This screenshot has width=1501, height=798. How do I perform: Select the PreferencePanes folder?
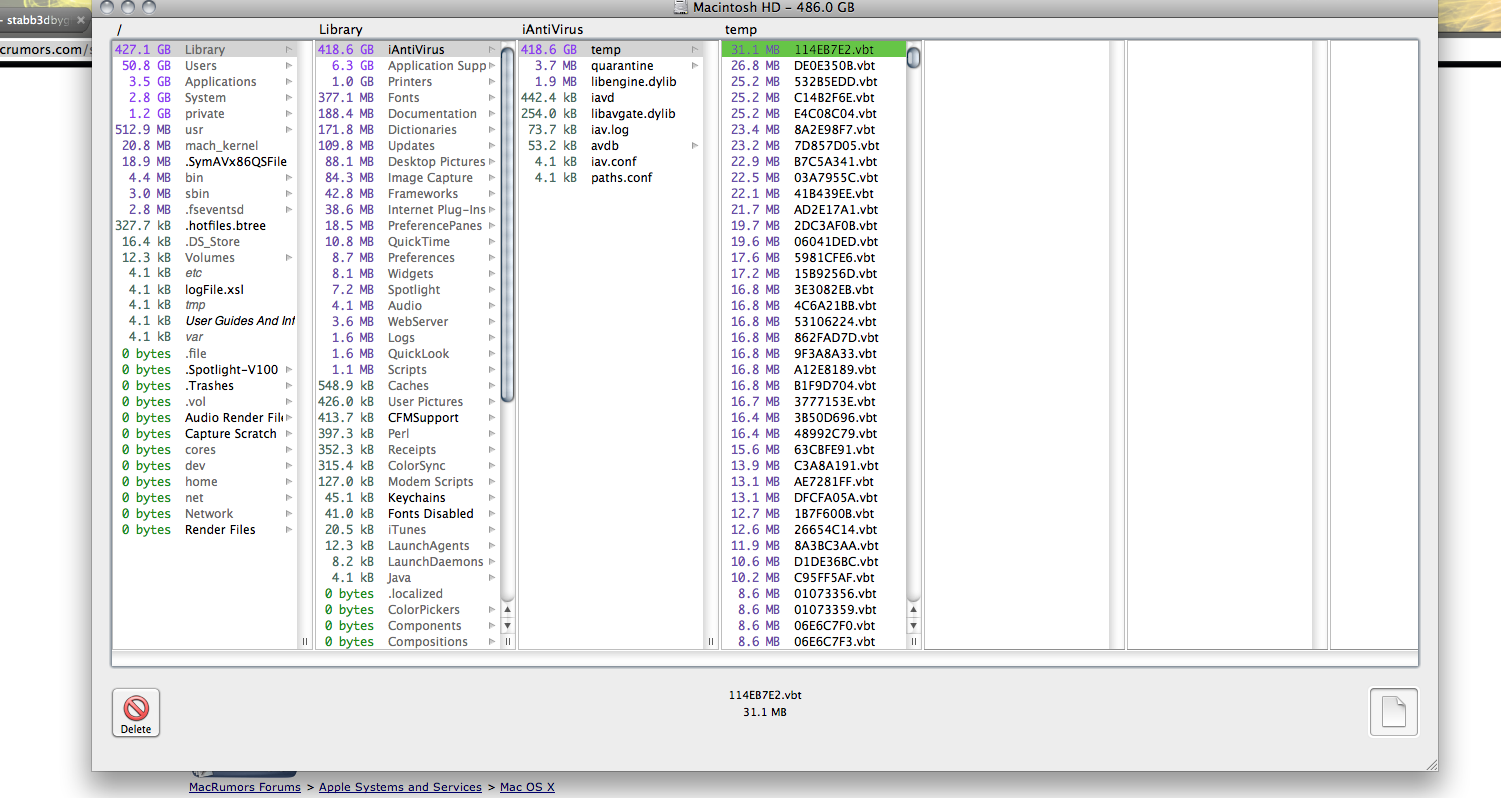[x=408, y=225]
